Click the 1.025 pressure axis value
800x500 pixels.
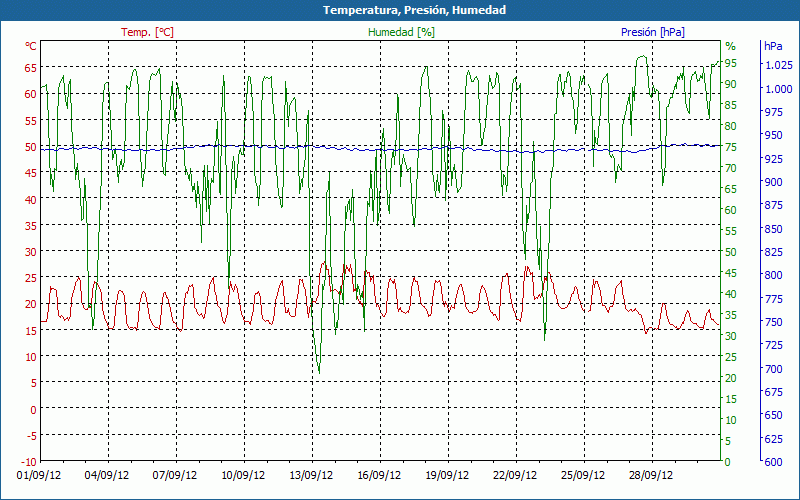coord(779,65)
